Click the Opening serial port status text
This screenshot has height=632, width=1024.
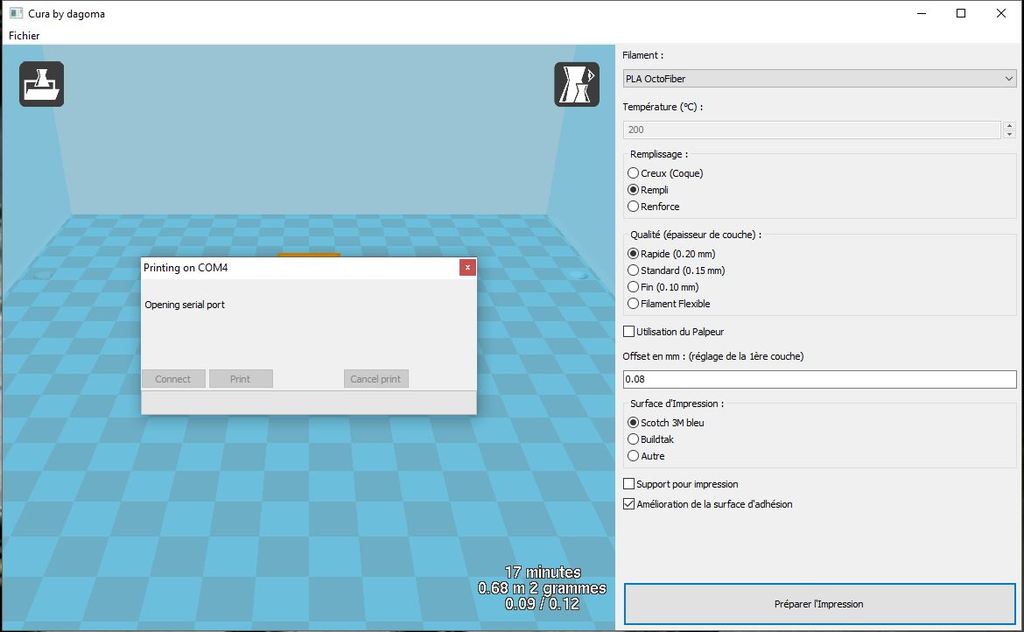tap(185, 305)
